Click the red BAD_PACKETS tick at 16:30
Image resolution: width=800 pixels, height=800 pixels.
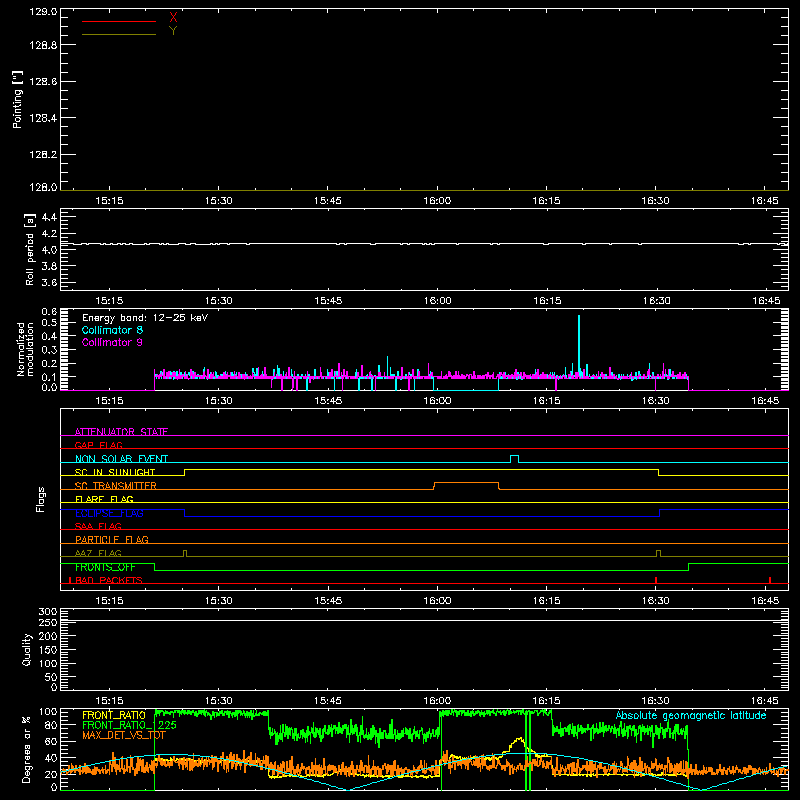pyautogui.click(x=656, y=580)
